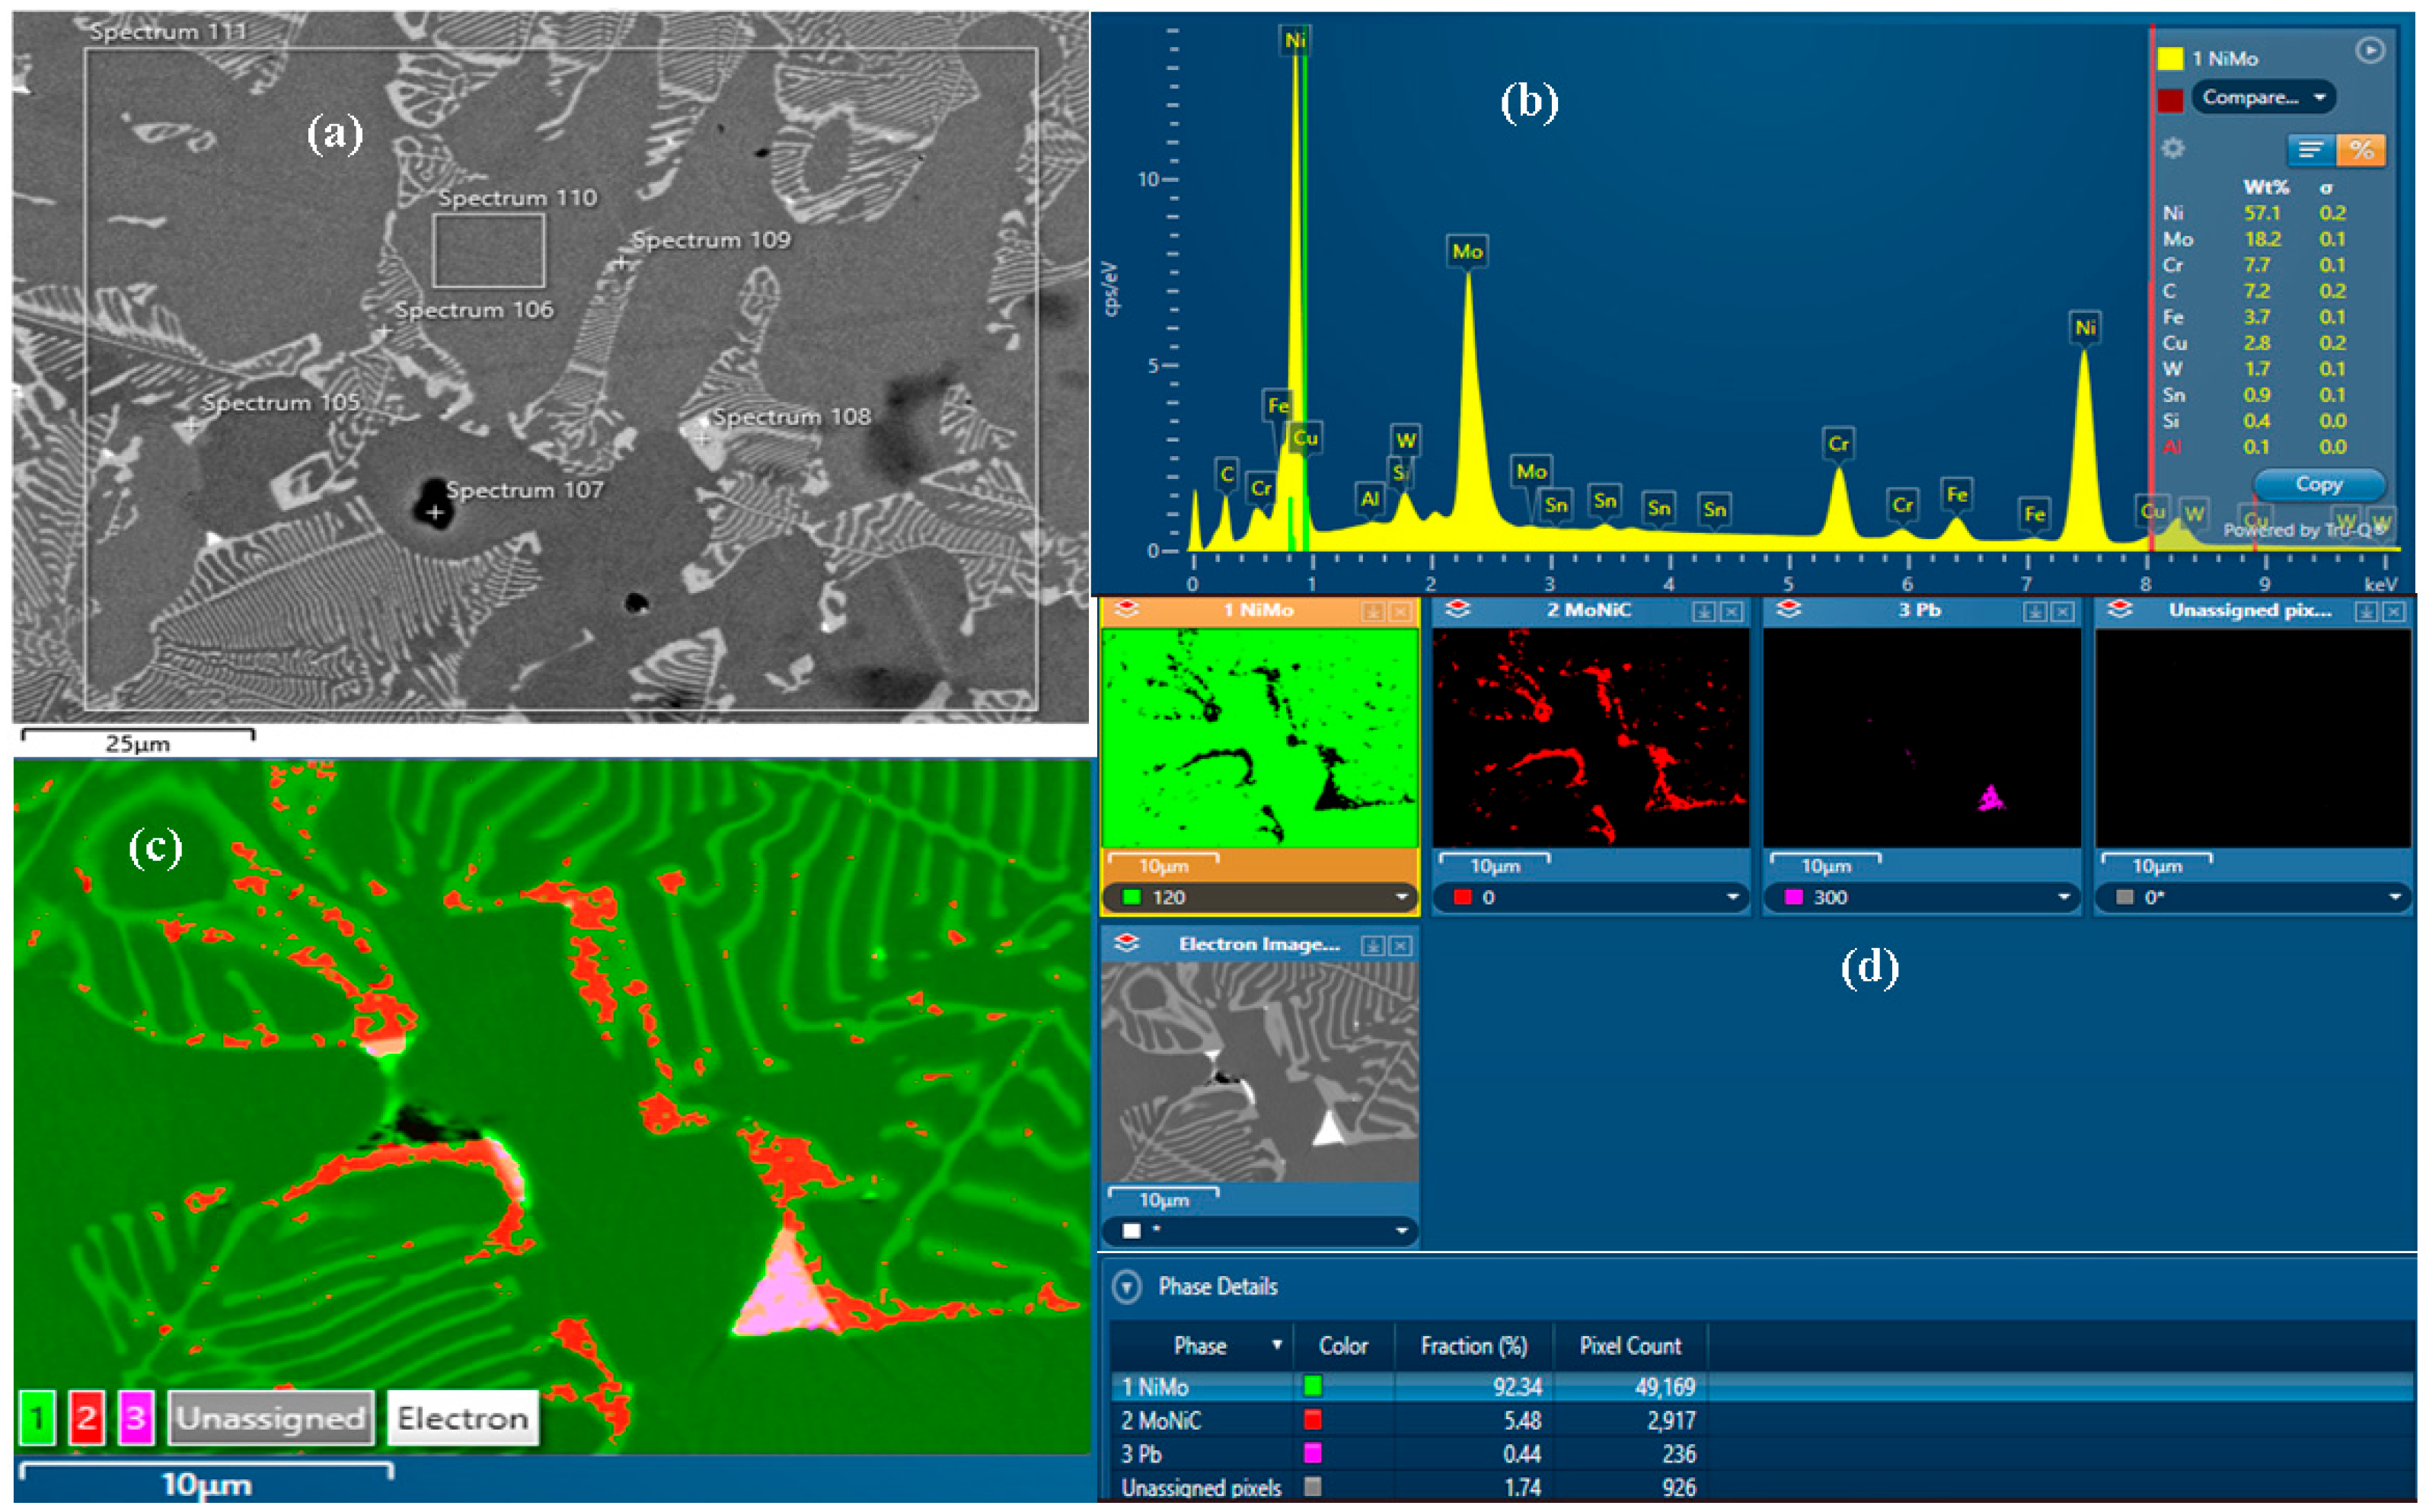Click the Spectrum 107 label on the SEM image
The image size is (2426, 1512).
coord(524,490)
